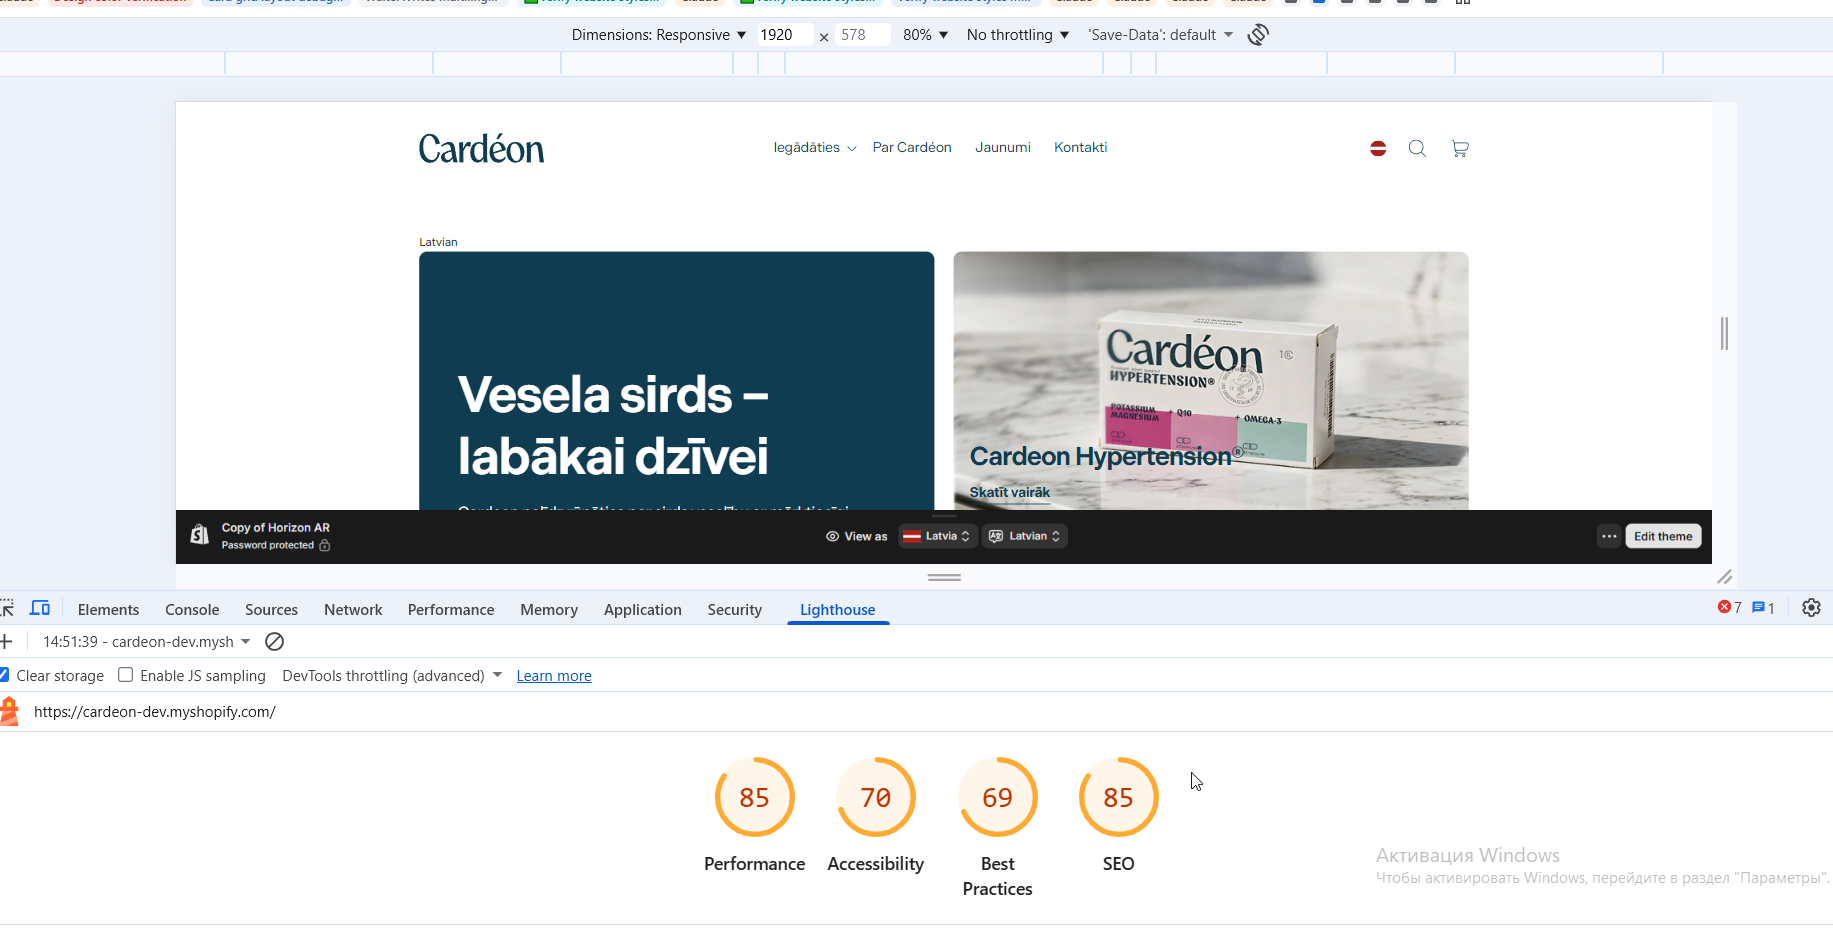Open the 'Save-Data': default dropdown

pyautogui.click(x=1161, y=35)
